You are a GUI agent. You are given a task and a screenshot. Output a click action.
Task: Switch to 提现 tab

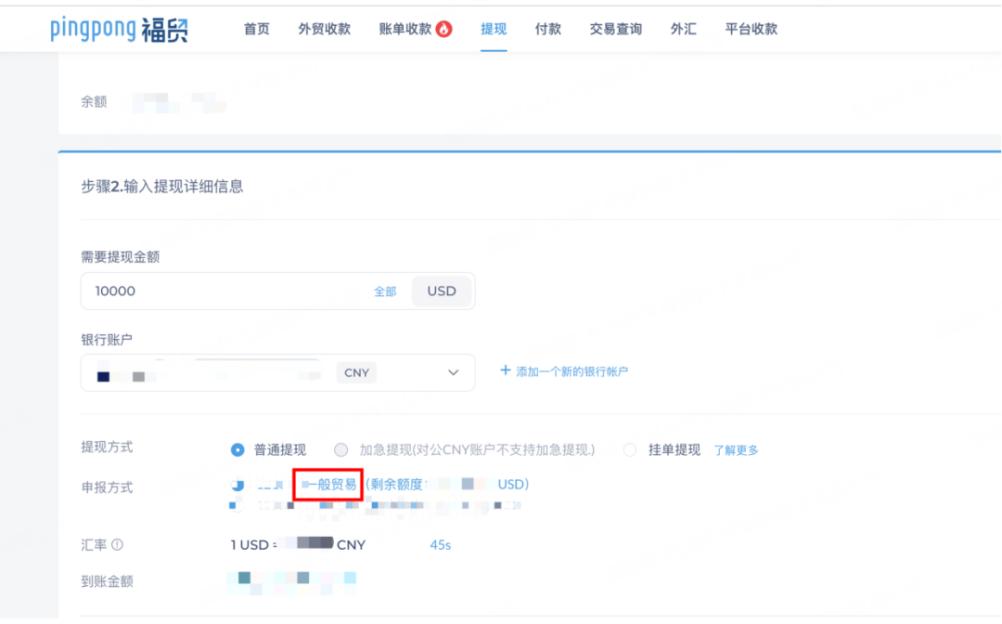(493, 29)
